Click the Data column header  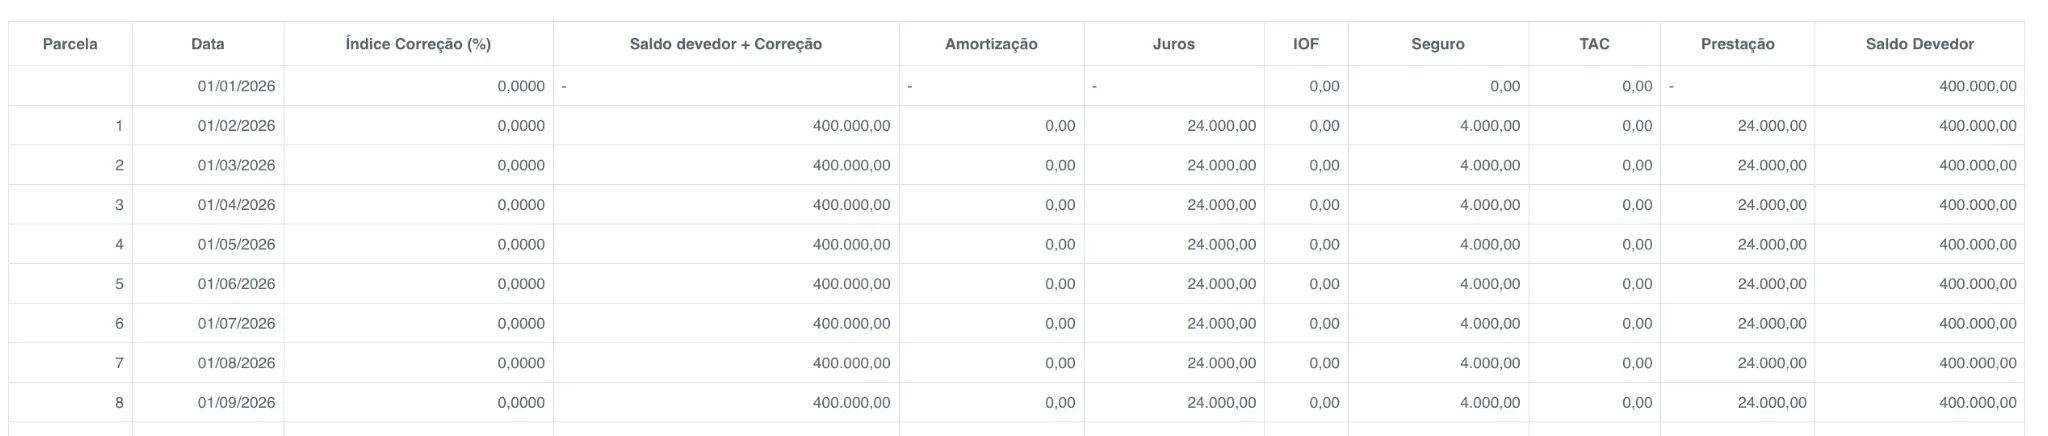click(208, 44)
